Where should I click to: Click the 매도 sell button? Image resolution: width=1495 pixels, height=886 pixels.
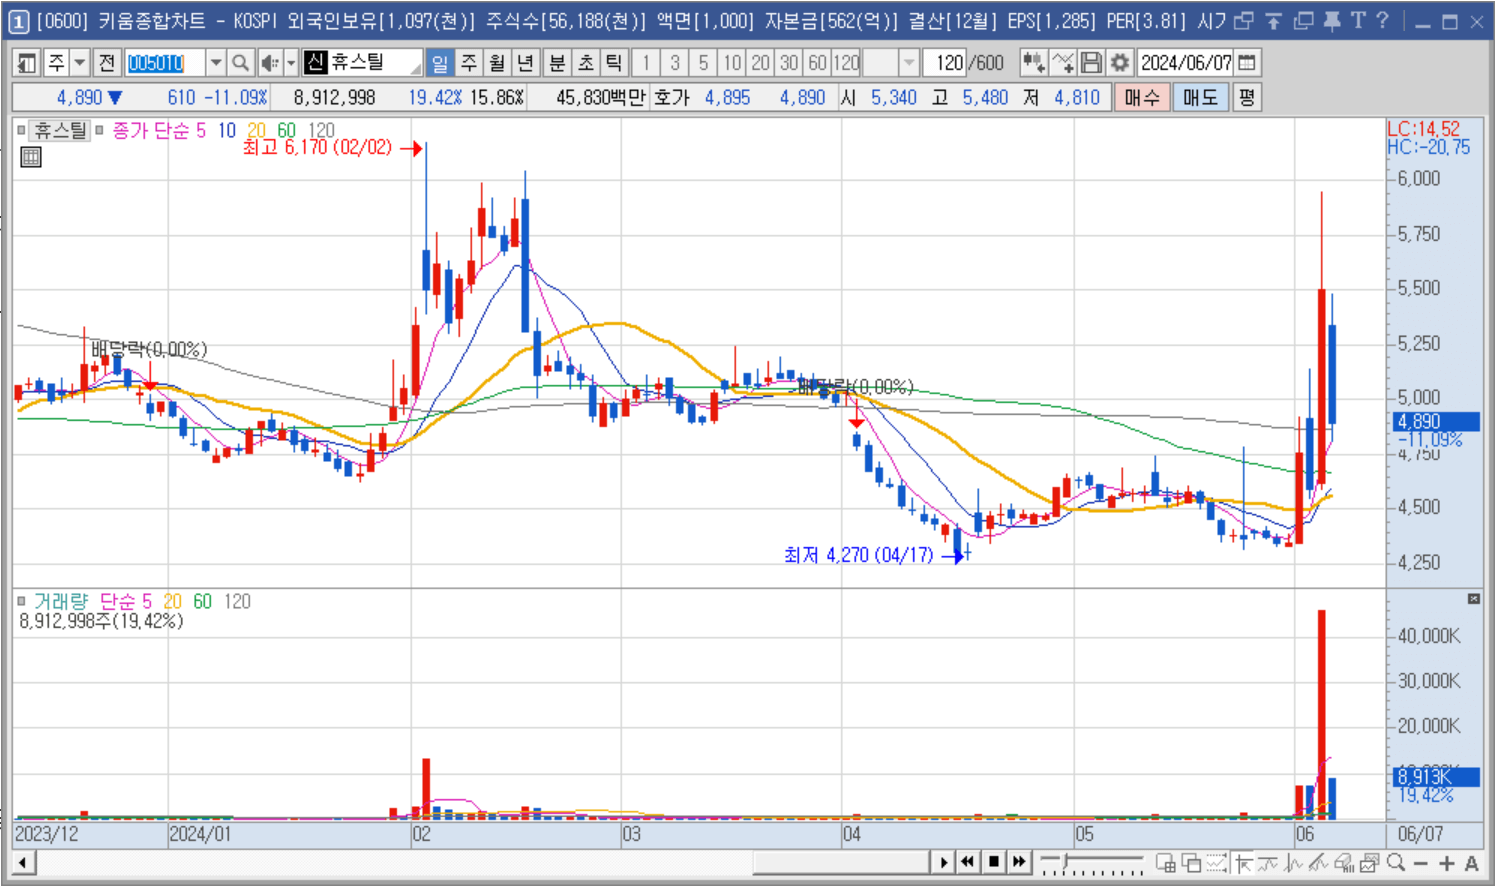(x=1201, y=98)
